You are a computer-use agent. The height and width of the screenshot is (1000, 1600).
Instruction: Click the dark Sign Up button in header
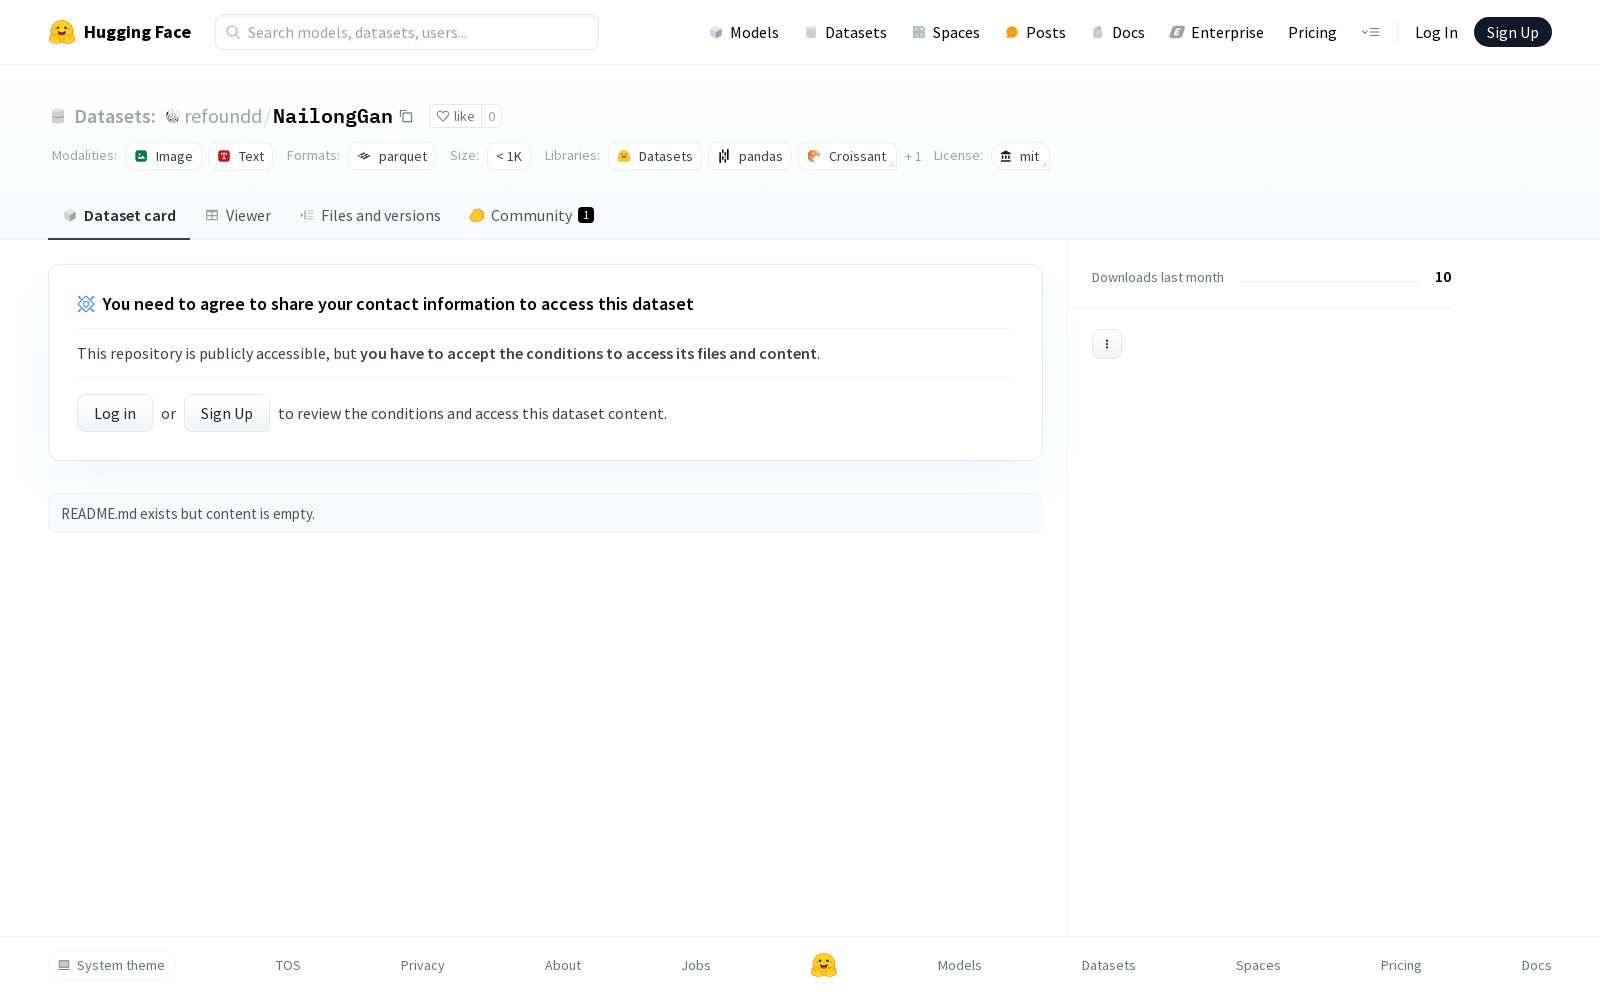1512,32
